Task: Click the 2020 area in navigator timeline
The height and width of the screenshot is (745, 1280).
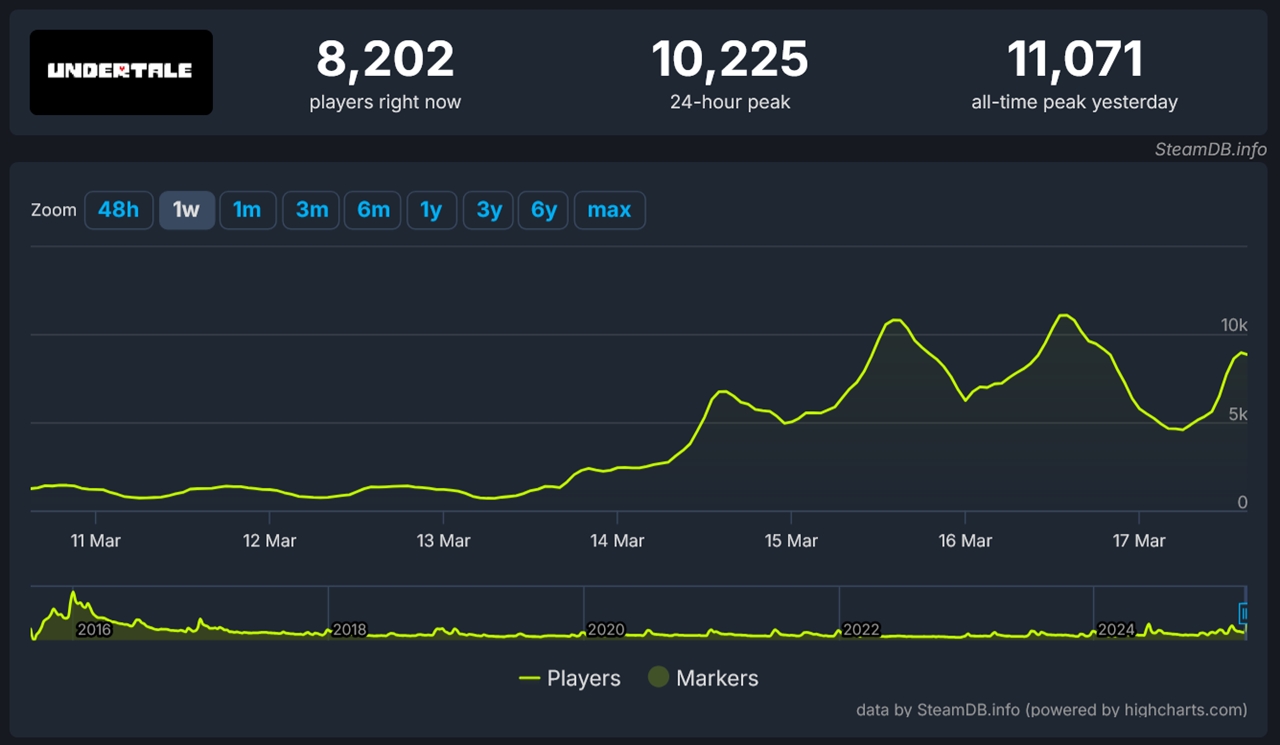Action: 606,630
